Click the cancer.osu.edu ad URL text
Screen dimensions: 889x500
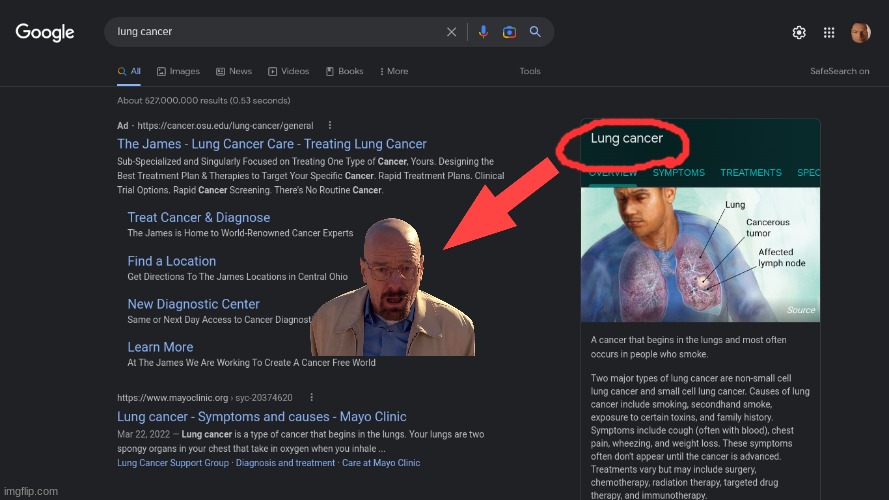[225, 126]
